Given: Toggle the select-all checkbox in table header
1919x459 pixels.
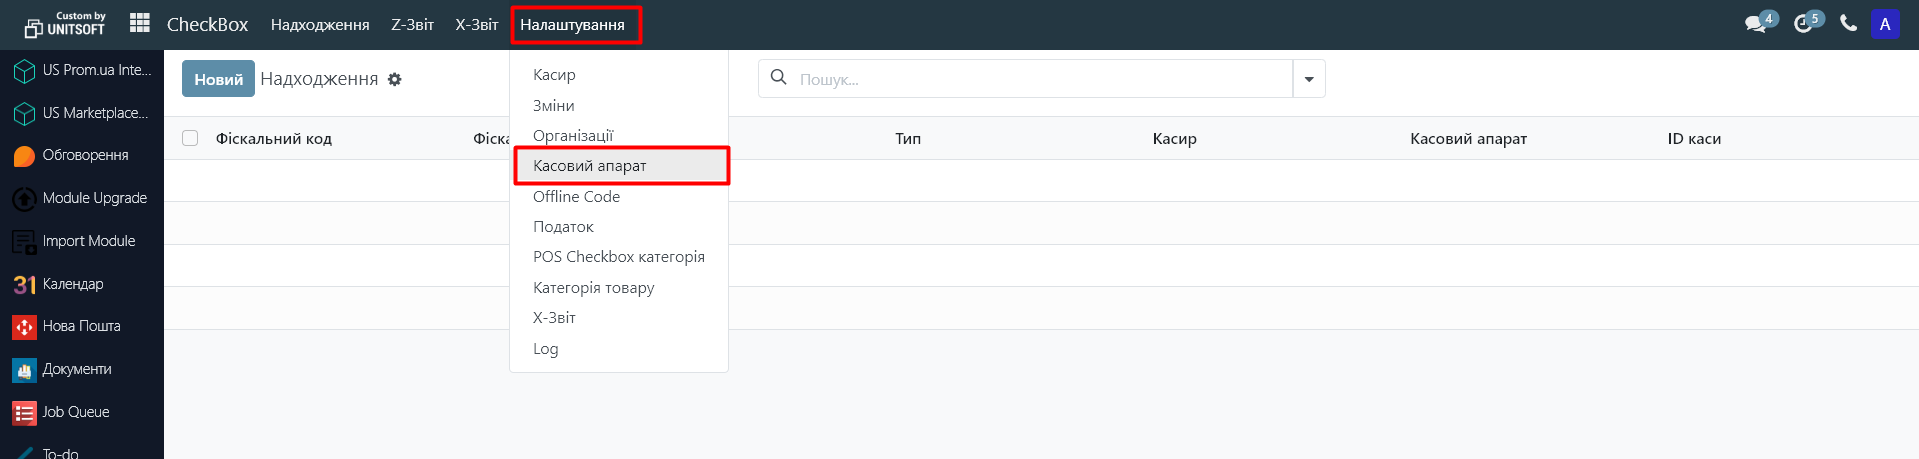Looking at the screenshot, I should pyautogui.click(x=190, y=138).
